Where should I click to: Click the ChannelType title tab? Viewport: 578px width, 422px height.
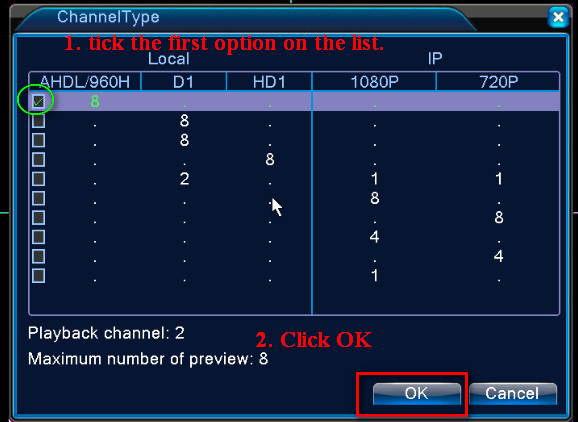(108, 17)
